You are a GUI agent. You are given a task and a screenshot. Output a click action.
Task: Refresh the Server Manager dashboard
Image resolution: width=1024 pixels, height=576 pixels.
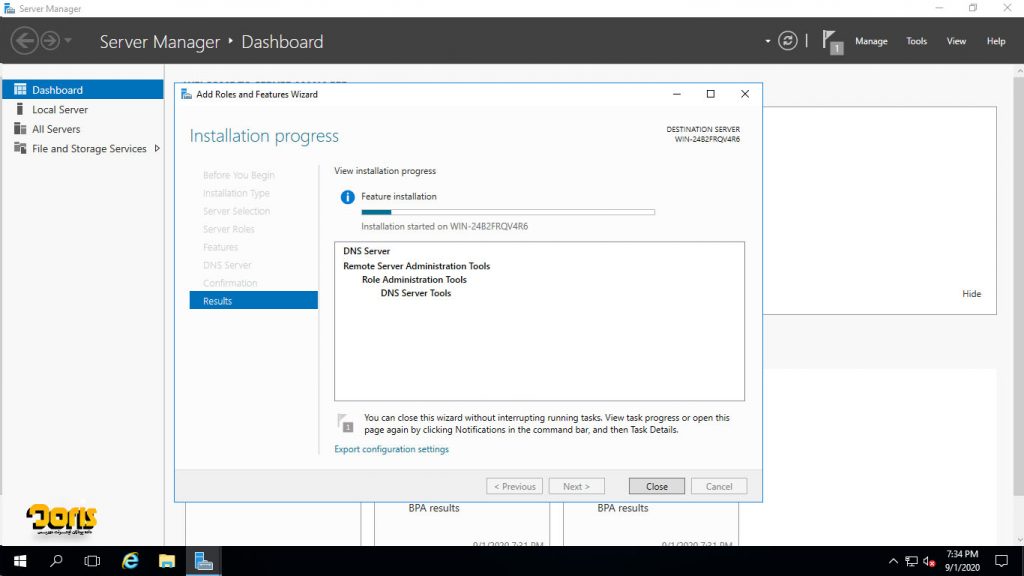[x=788, y=41]
